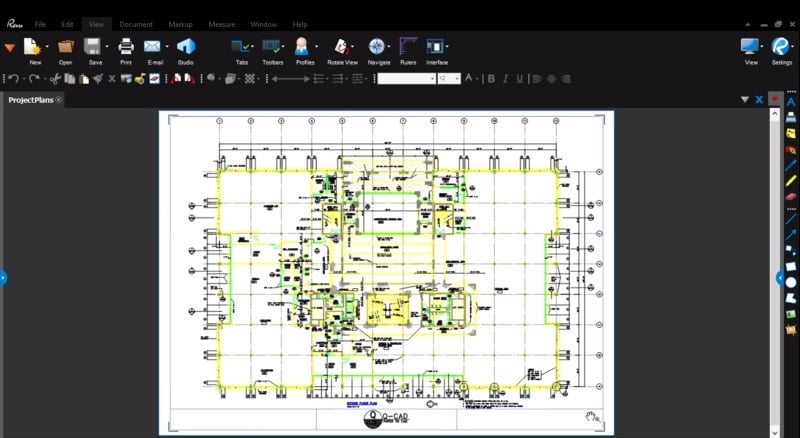
Task: Click the Paste clipboard icon
Action: (x=84, y=79)
